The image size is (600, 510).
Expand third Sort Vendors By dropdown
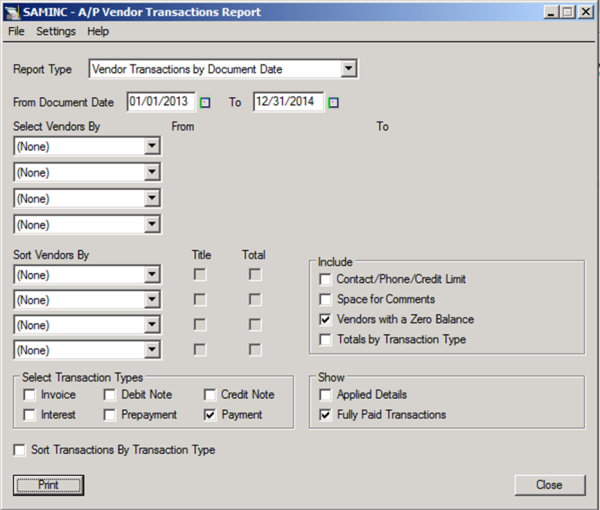tap(152, 325)
